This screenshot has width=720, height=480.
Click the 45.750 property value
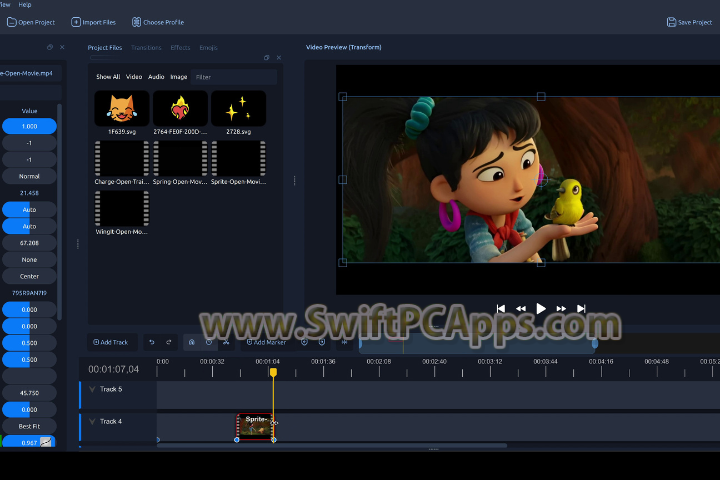[29, 393]
